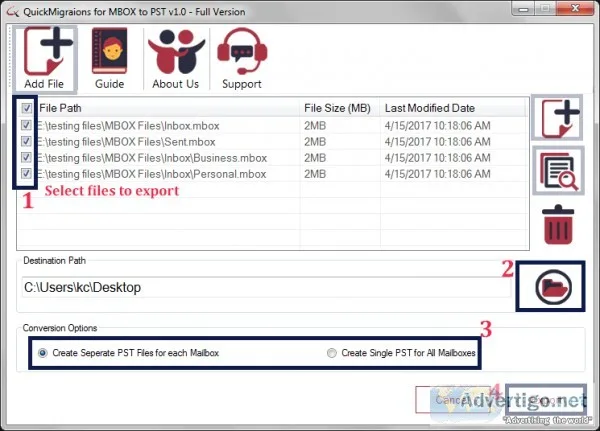Uncheck the Sent.mbox file checkbox
The image size is (600, 431).
[26, 141]
